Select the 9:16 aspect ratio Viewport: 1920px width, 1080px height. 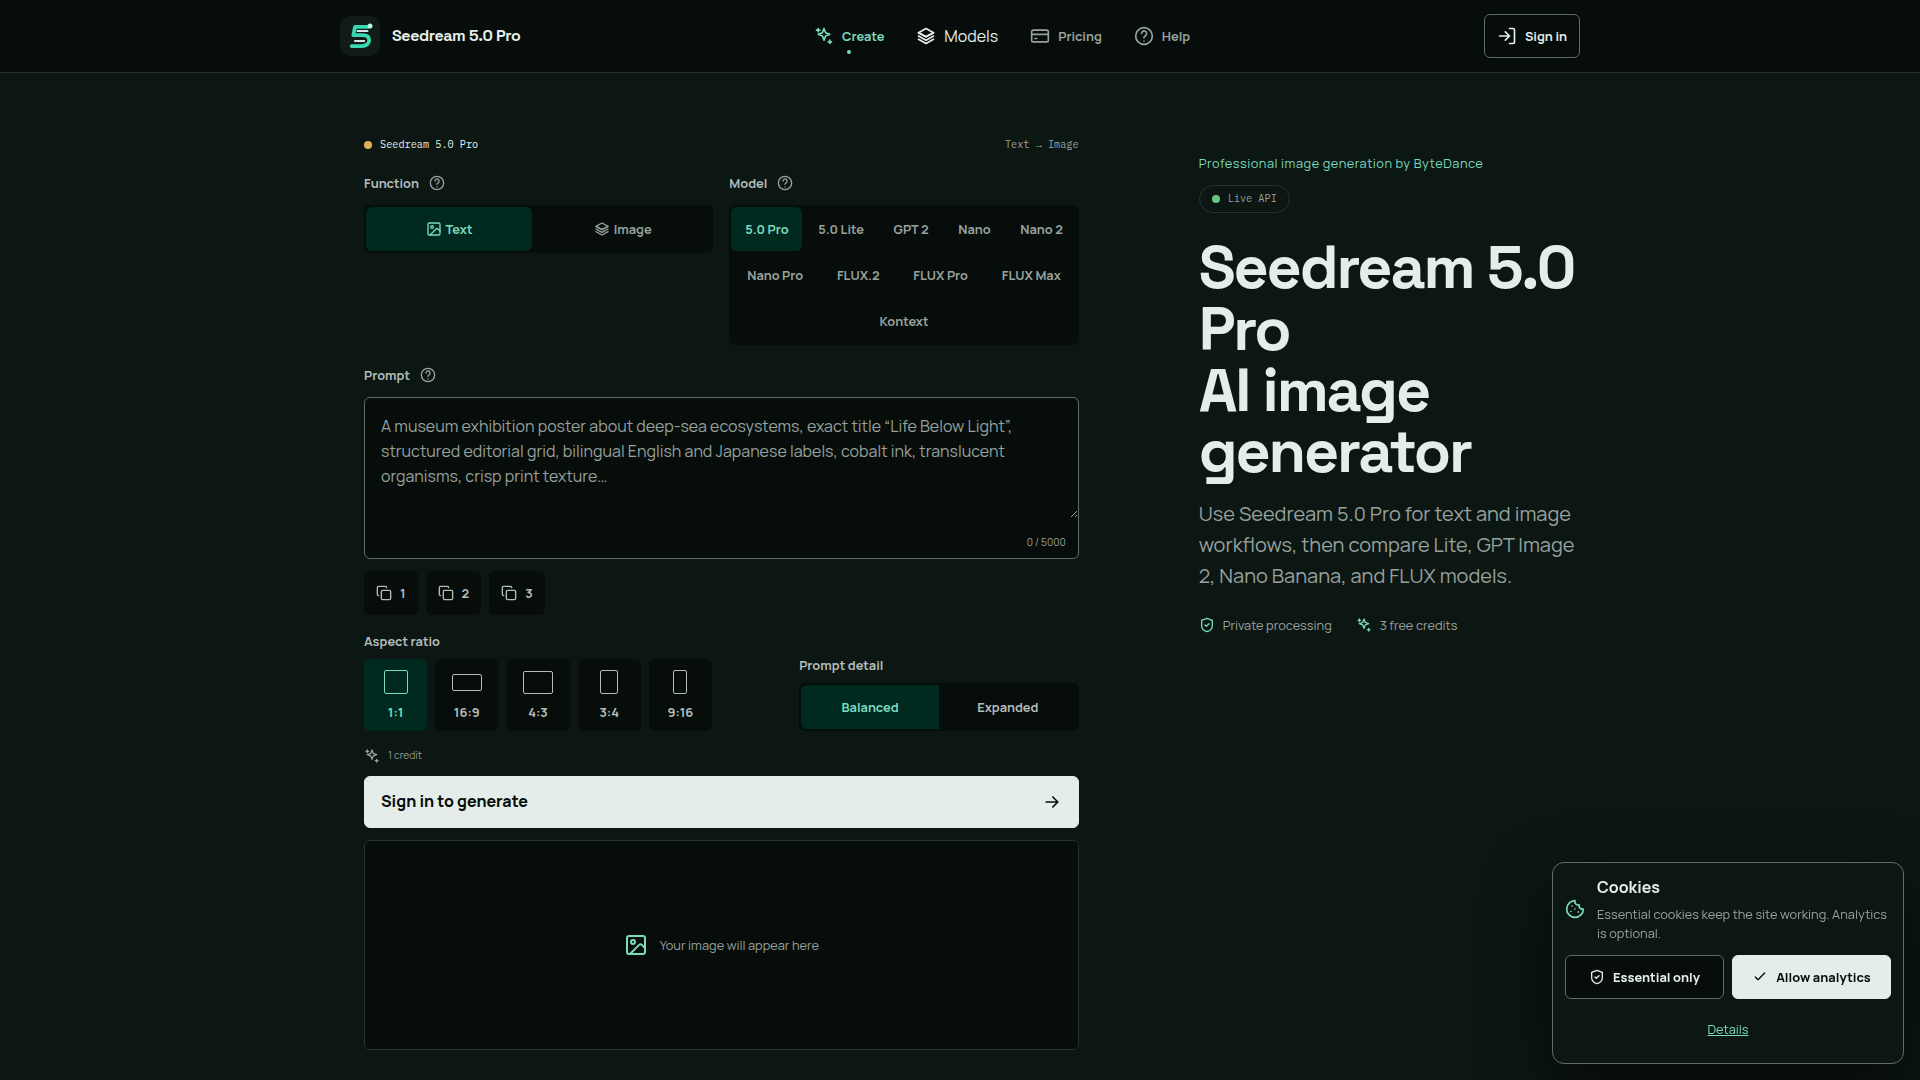[680, 695]
